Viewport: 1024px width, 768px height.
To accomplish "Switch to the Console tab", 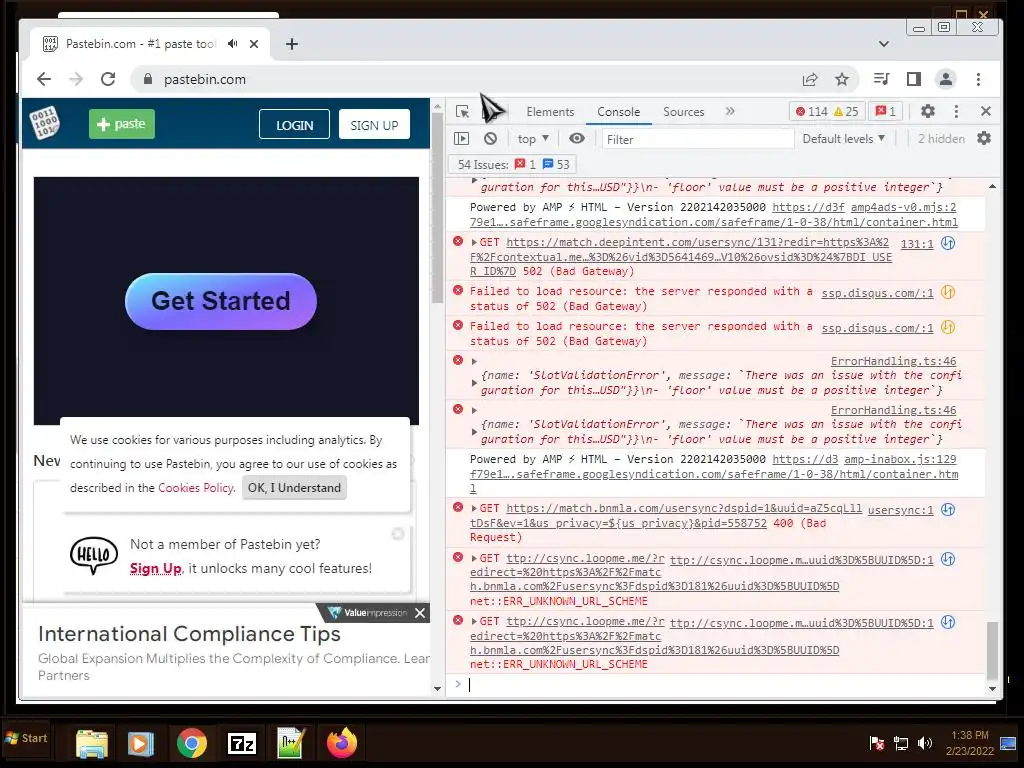I will click(x=618, y=112).
